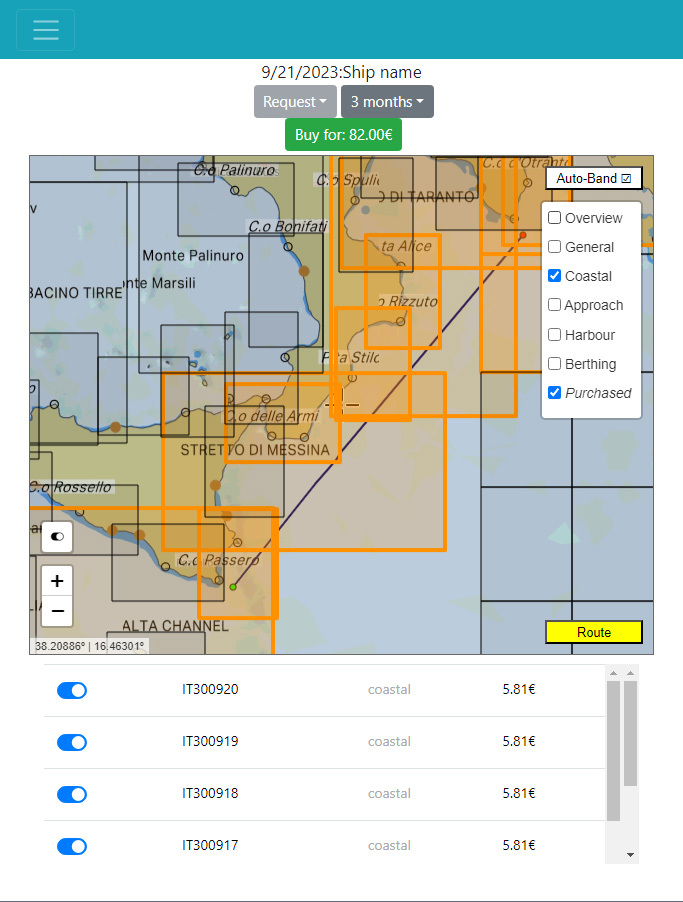Open the 3 months duration dropdown
The height and width of the screenshot is (902, 683).
[x=387, y=102]
